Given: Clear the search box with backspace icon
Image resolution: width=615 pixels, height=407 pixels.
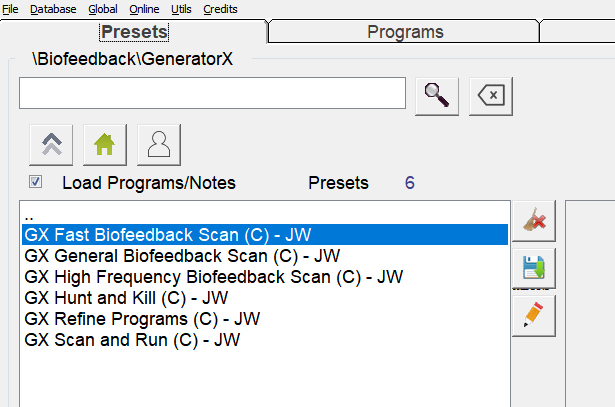Looking at the screenshot, I should point(491,95).
